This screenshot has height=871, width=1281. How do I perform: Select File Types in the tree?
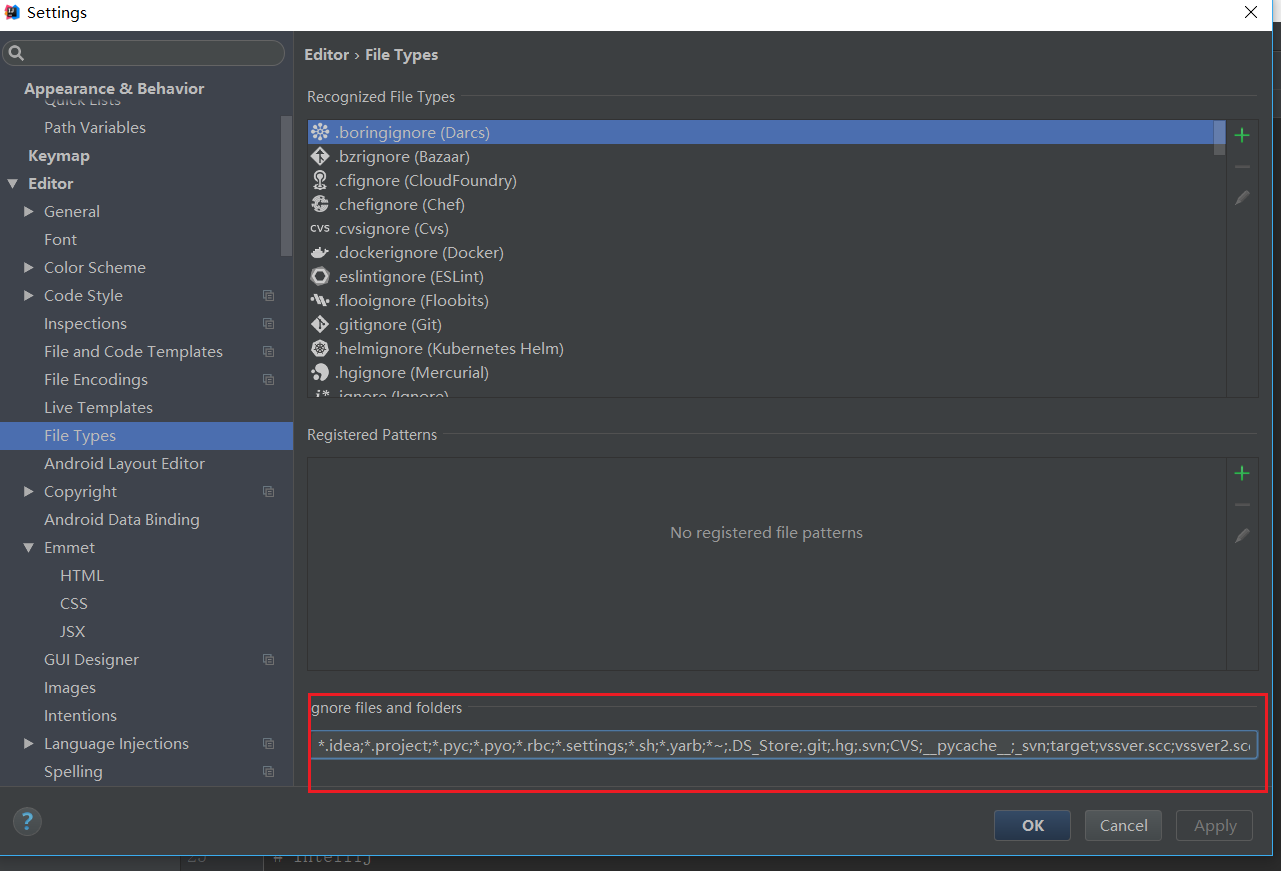click(146, 436)
